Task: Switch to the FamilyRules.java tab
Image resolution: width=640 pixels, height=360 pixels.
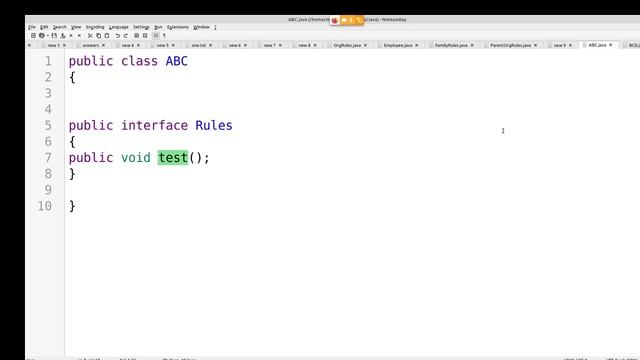Action: (x=451, y=45)
